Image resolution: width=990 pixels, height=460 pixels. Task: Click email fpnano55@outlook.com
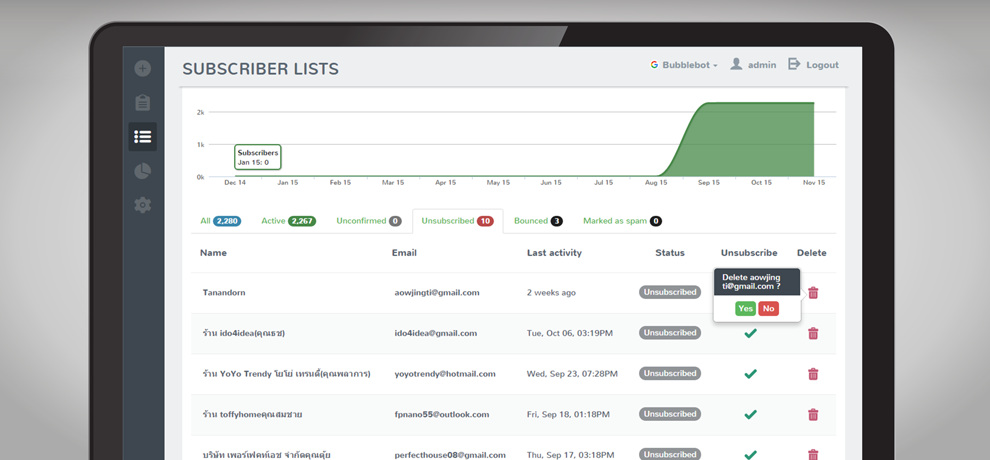pyautogui.click(x=442, y=415)
